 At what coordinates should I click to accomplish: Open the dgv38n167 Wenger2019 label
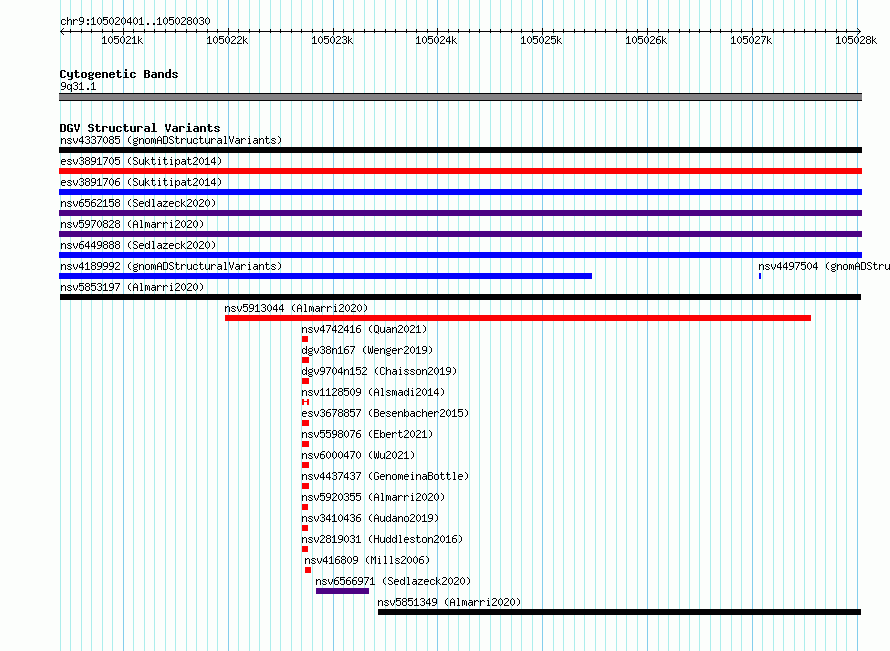(x=367, y=350)
